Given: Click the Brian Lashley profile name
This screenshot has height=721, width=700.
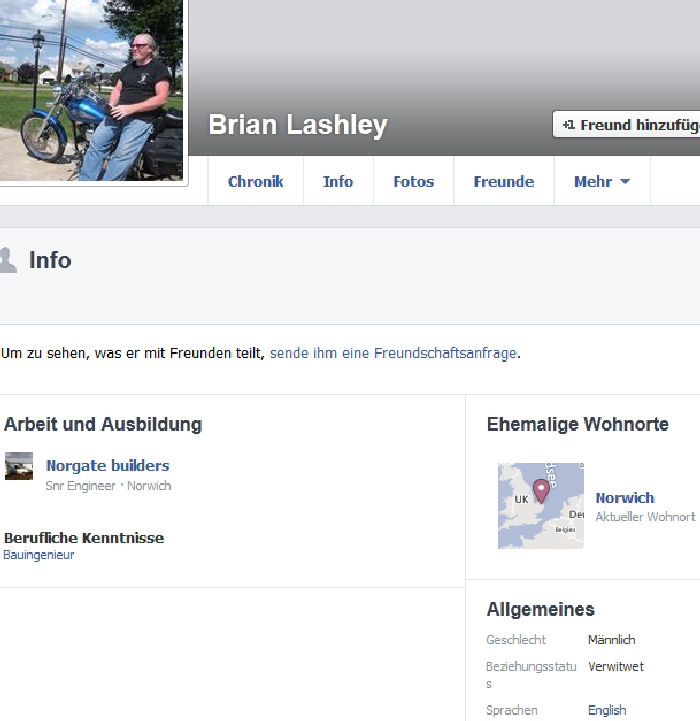Looking at the screenshot, I should [298, 125].
